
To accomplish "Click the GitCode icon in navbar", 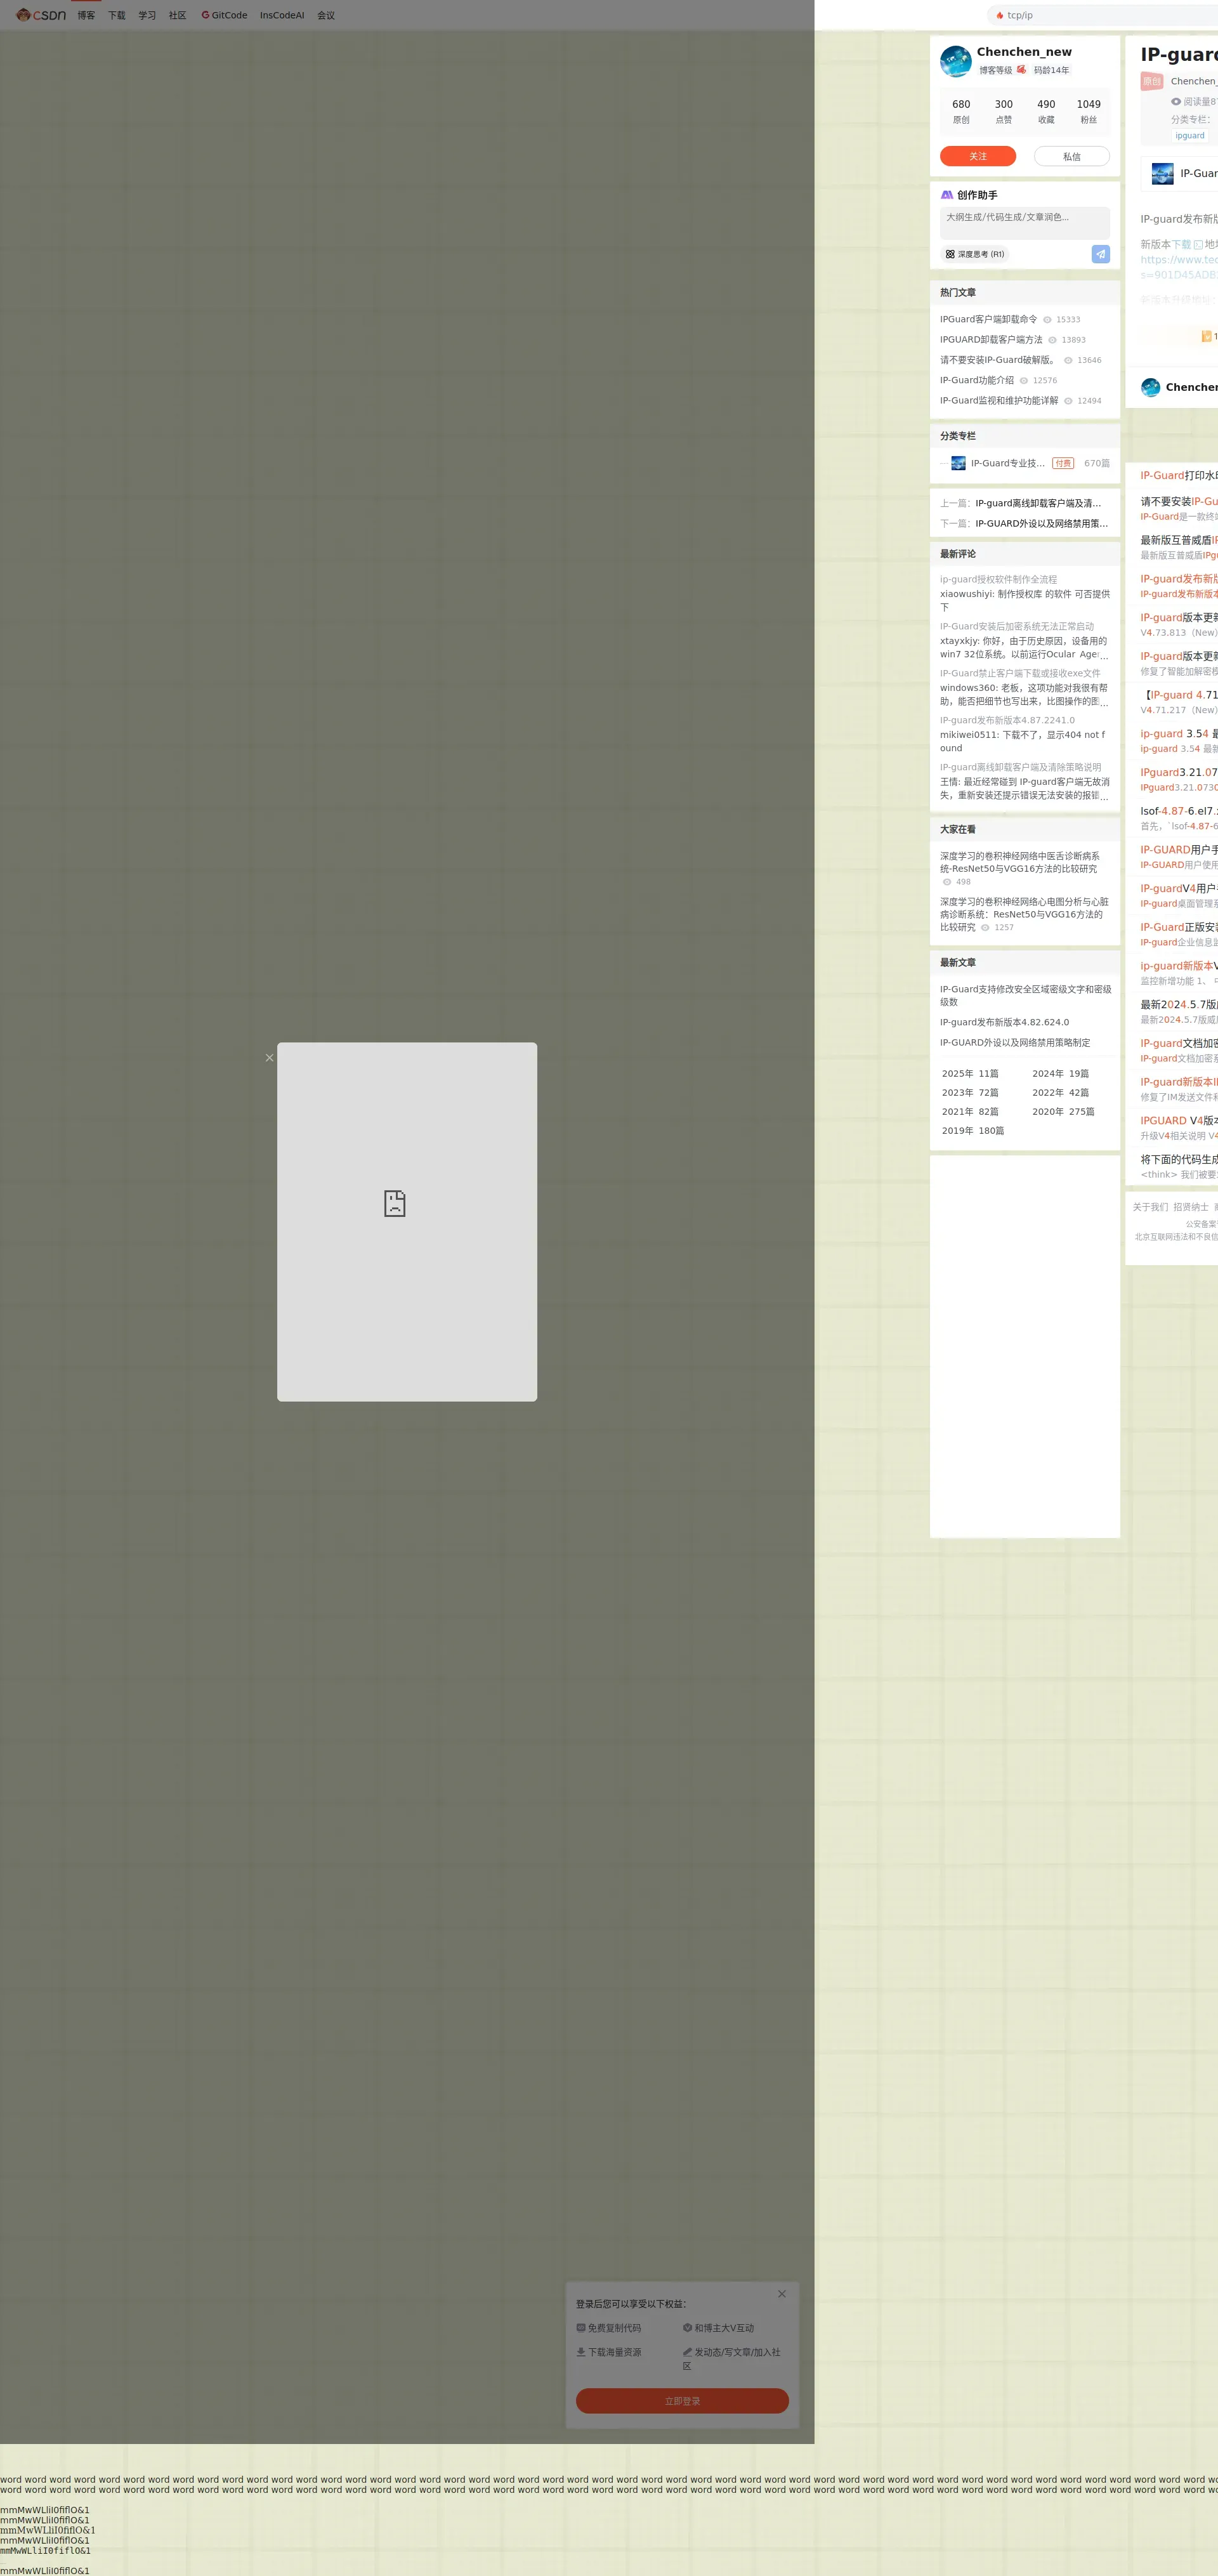I will [205, 15].
